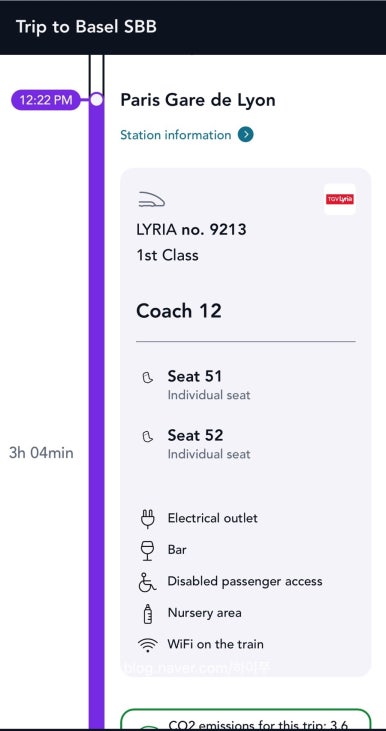Tap the electrical outlet plug icon
Viewport: 386px width, 731px height.
point(147,519)
